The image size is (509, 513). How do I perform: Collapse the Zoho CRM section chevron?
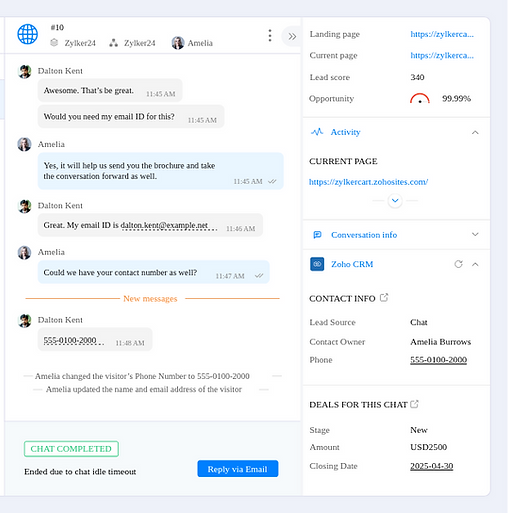click(475, 264)
